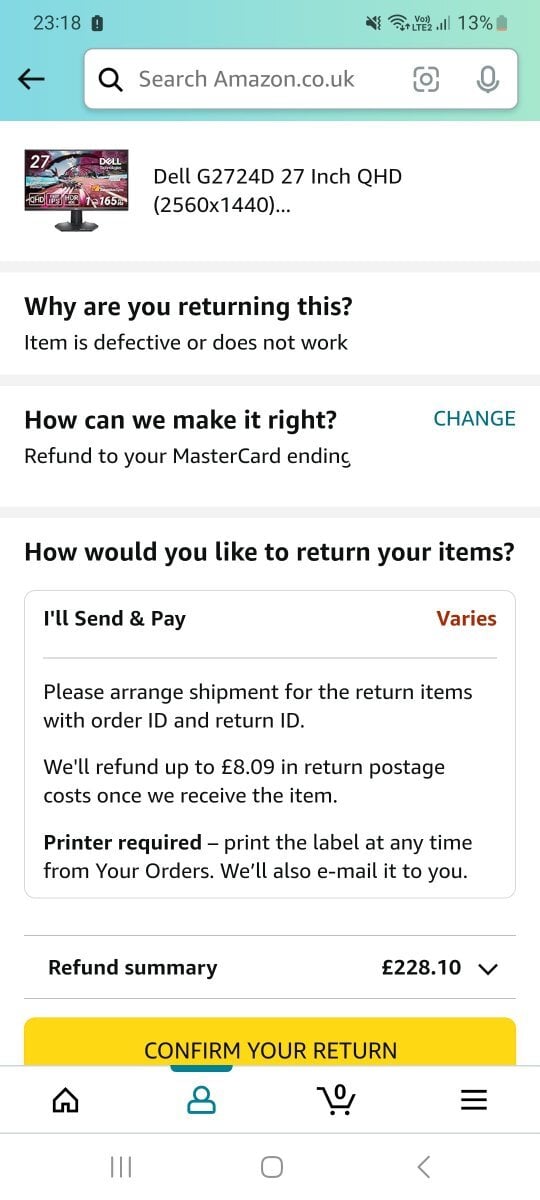Tap Android recent apps button
540x1200 pixels.
pos(121,1166)
